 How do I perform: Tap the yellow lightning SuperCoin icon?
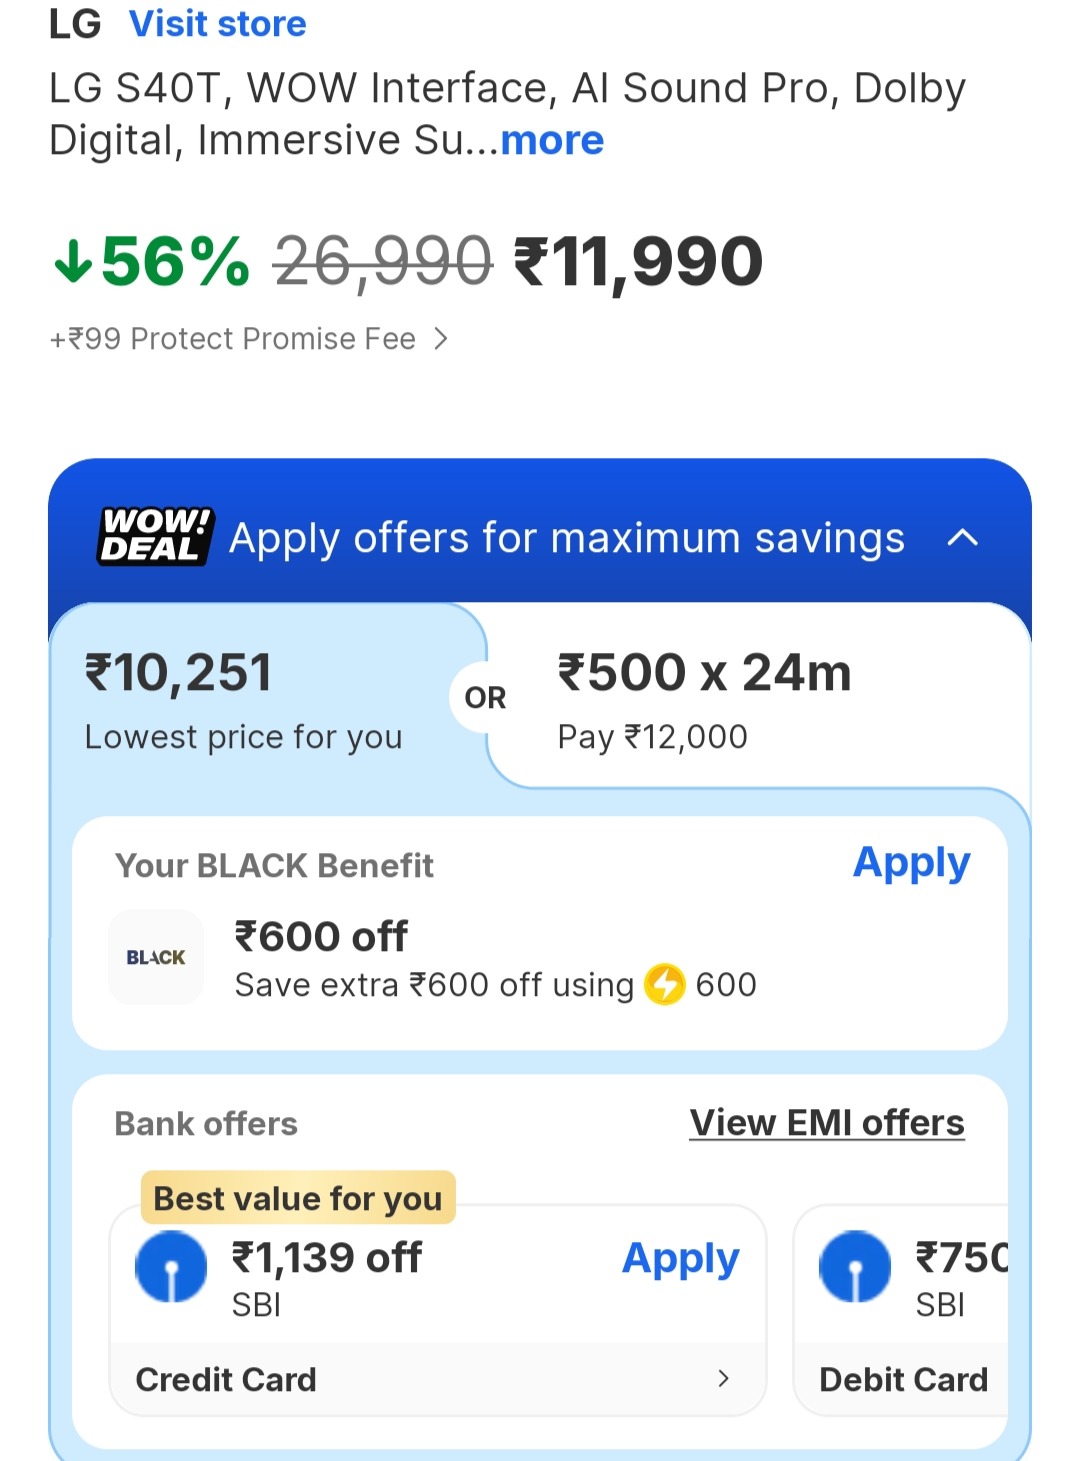pos(665,984)
